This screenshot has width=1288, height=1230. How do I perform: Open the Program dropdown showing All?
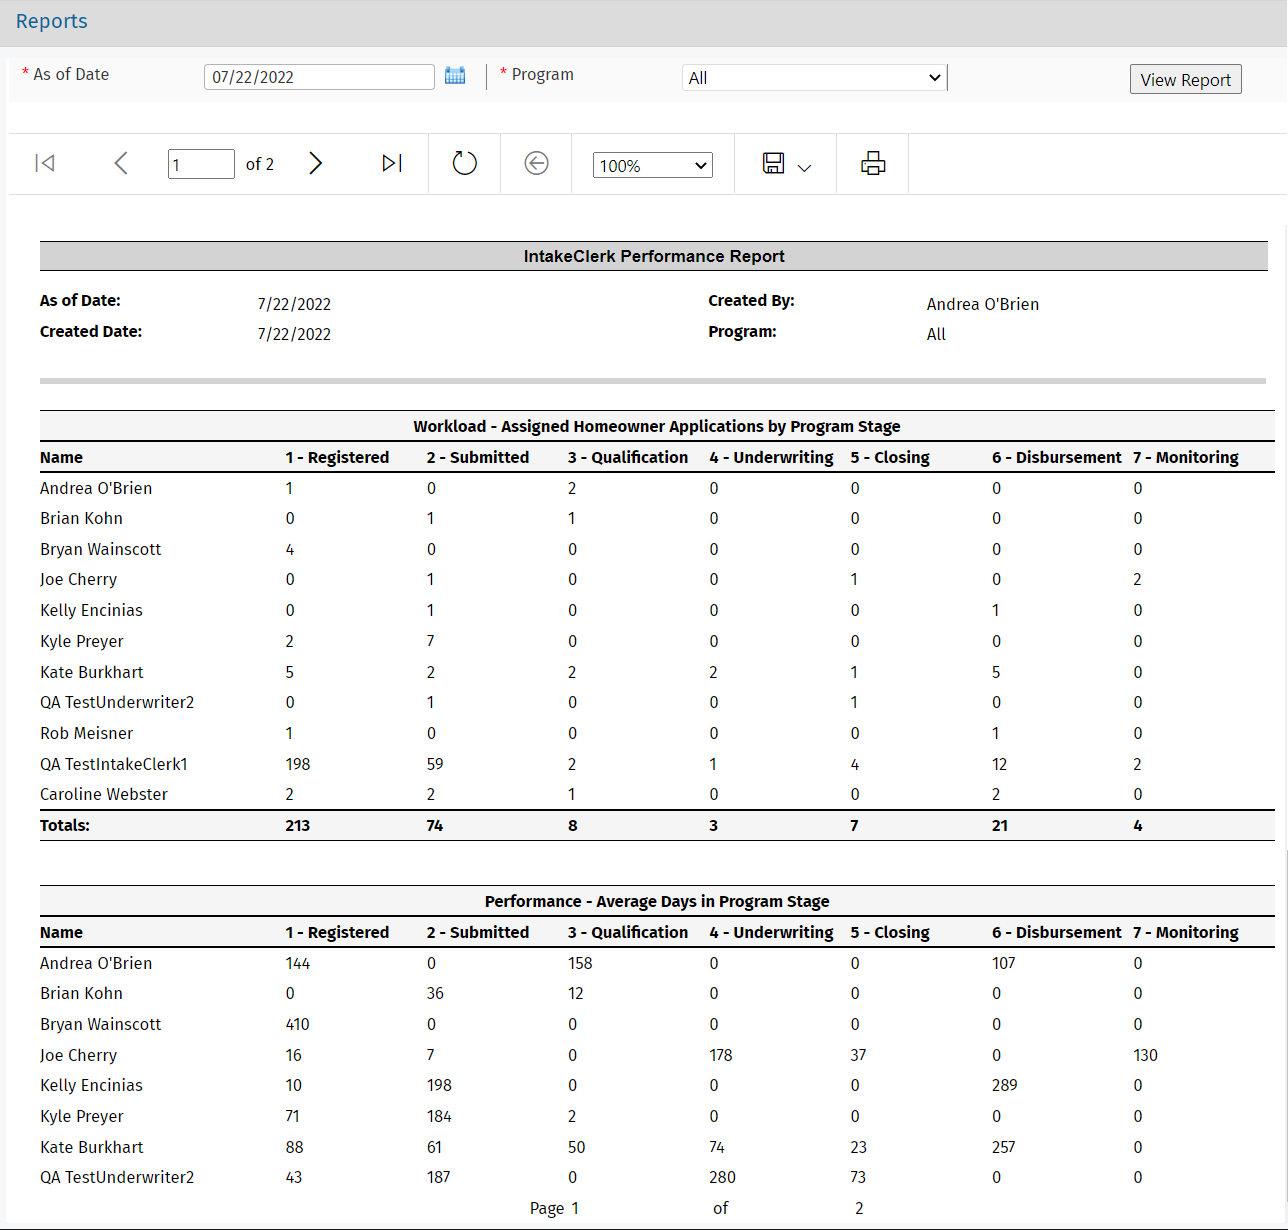814,78
